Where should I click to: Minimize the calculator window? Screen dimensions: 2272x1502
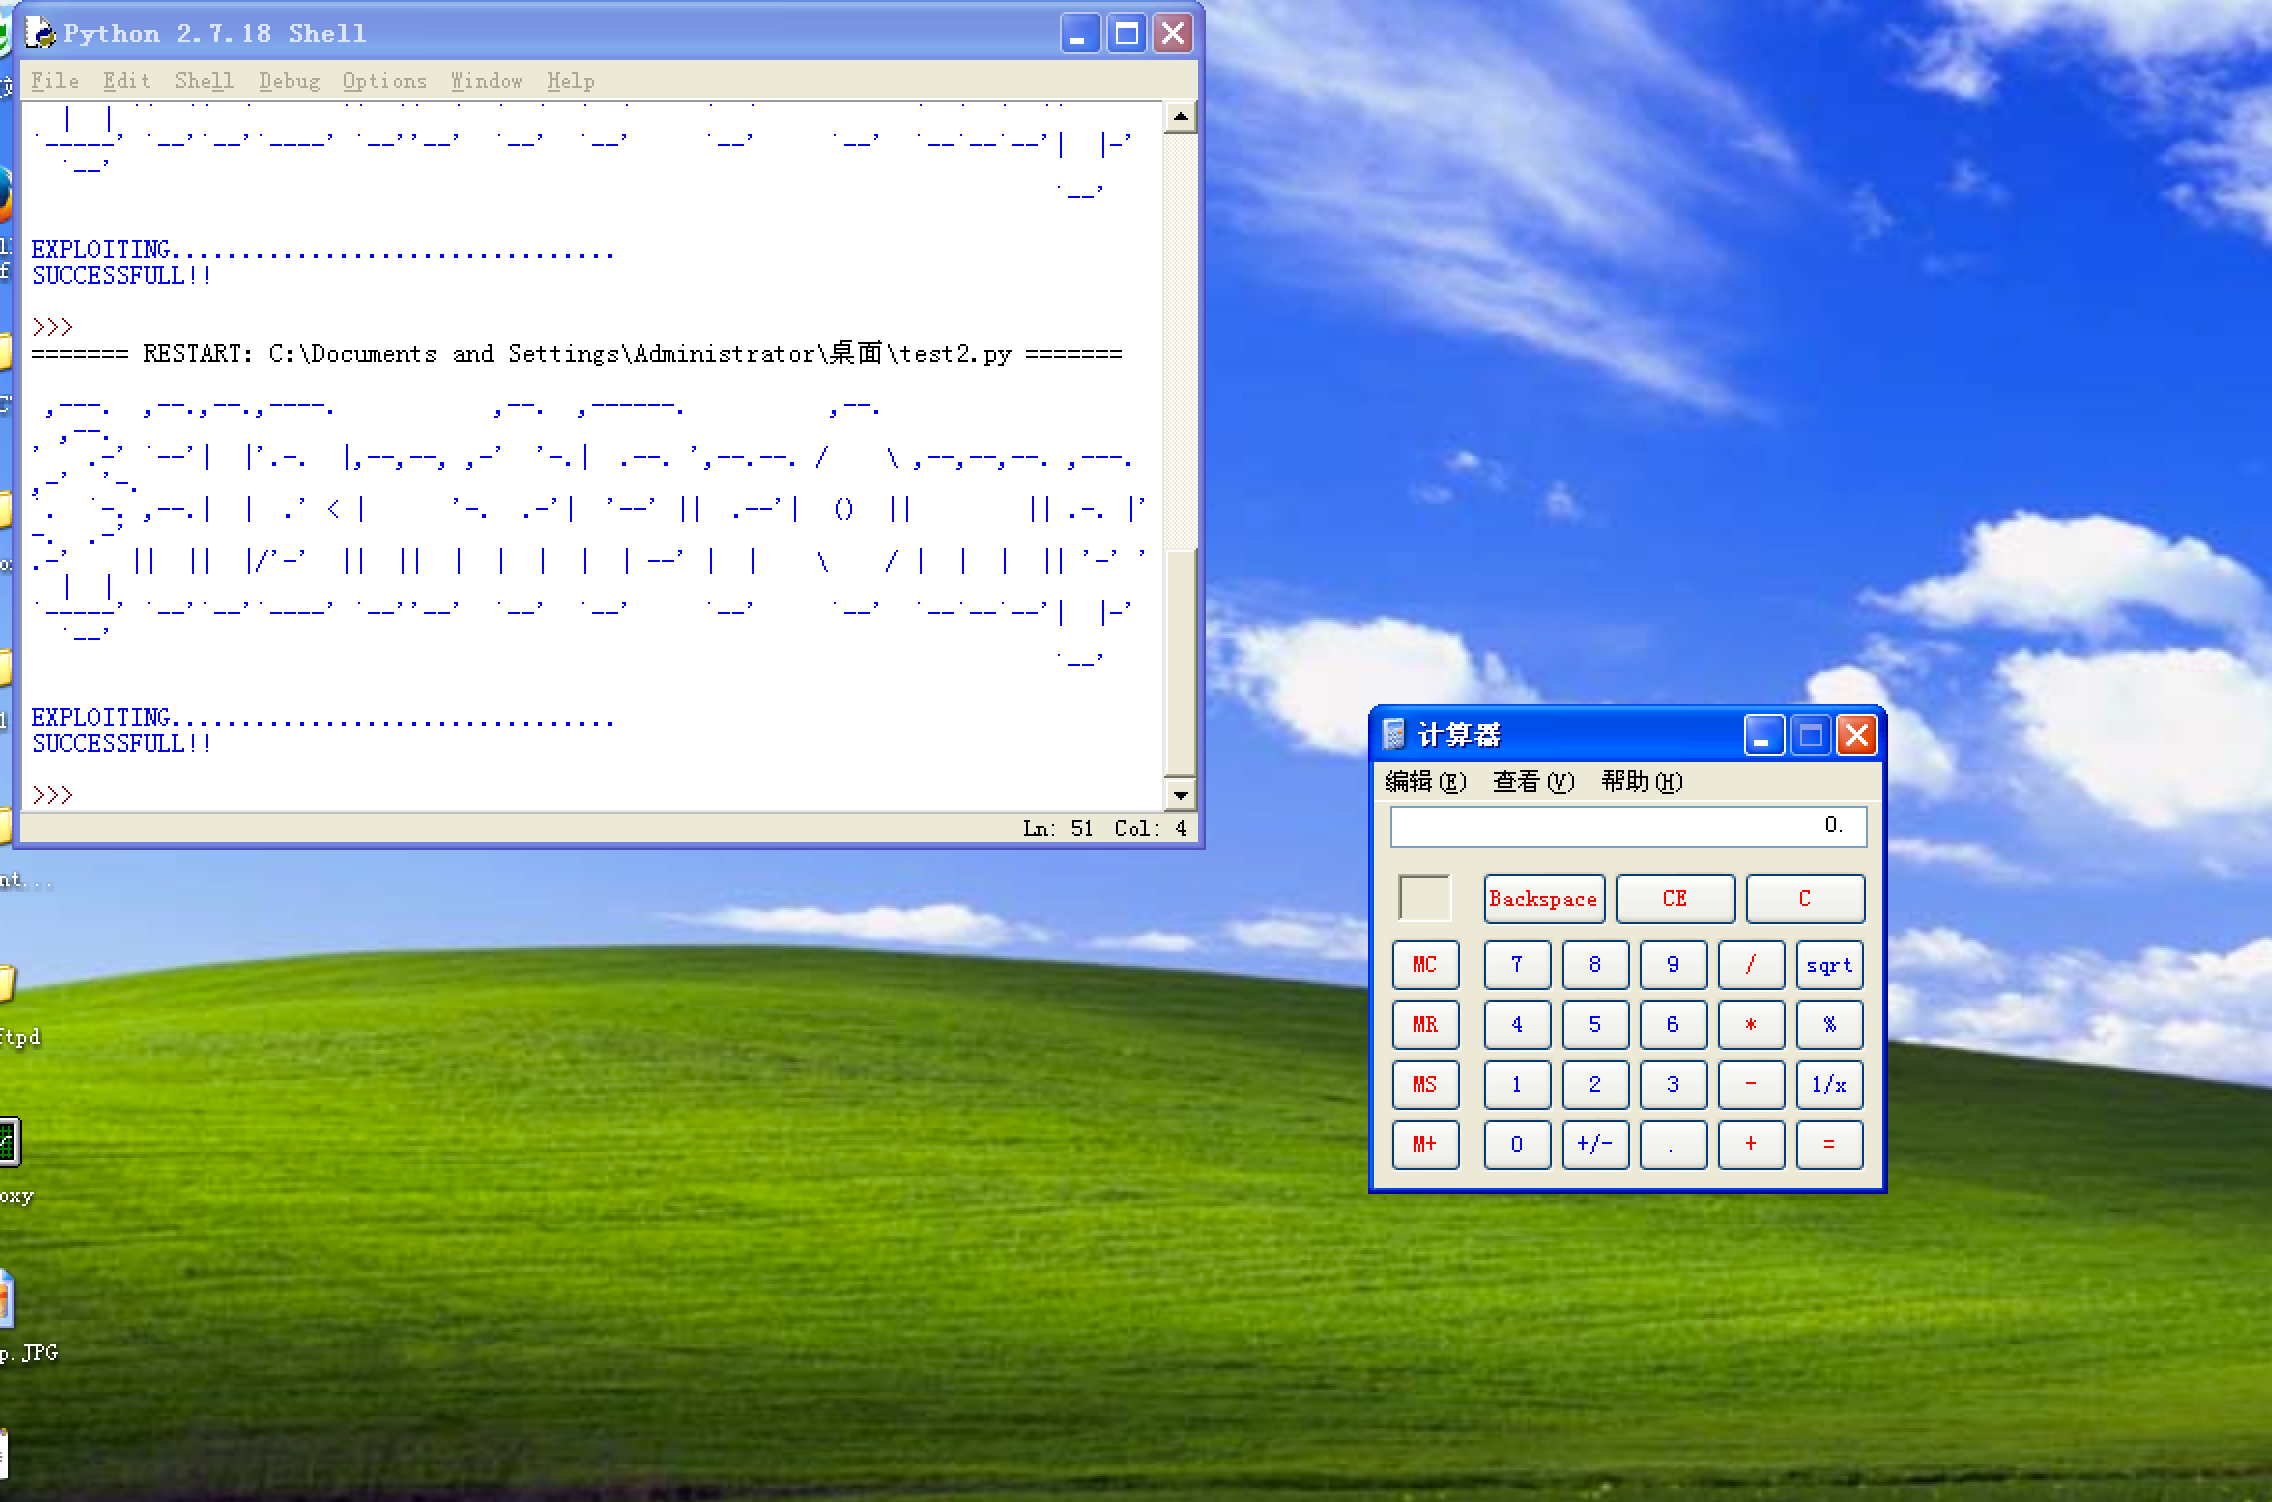pos(1764,736)
